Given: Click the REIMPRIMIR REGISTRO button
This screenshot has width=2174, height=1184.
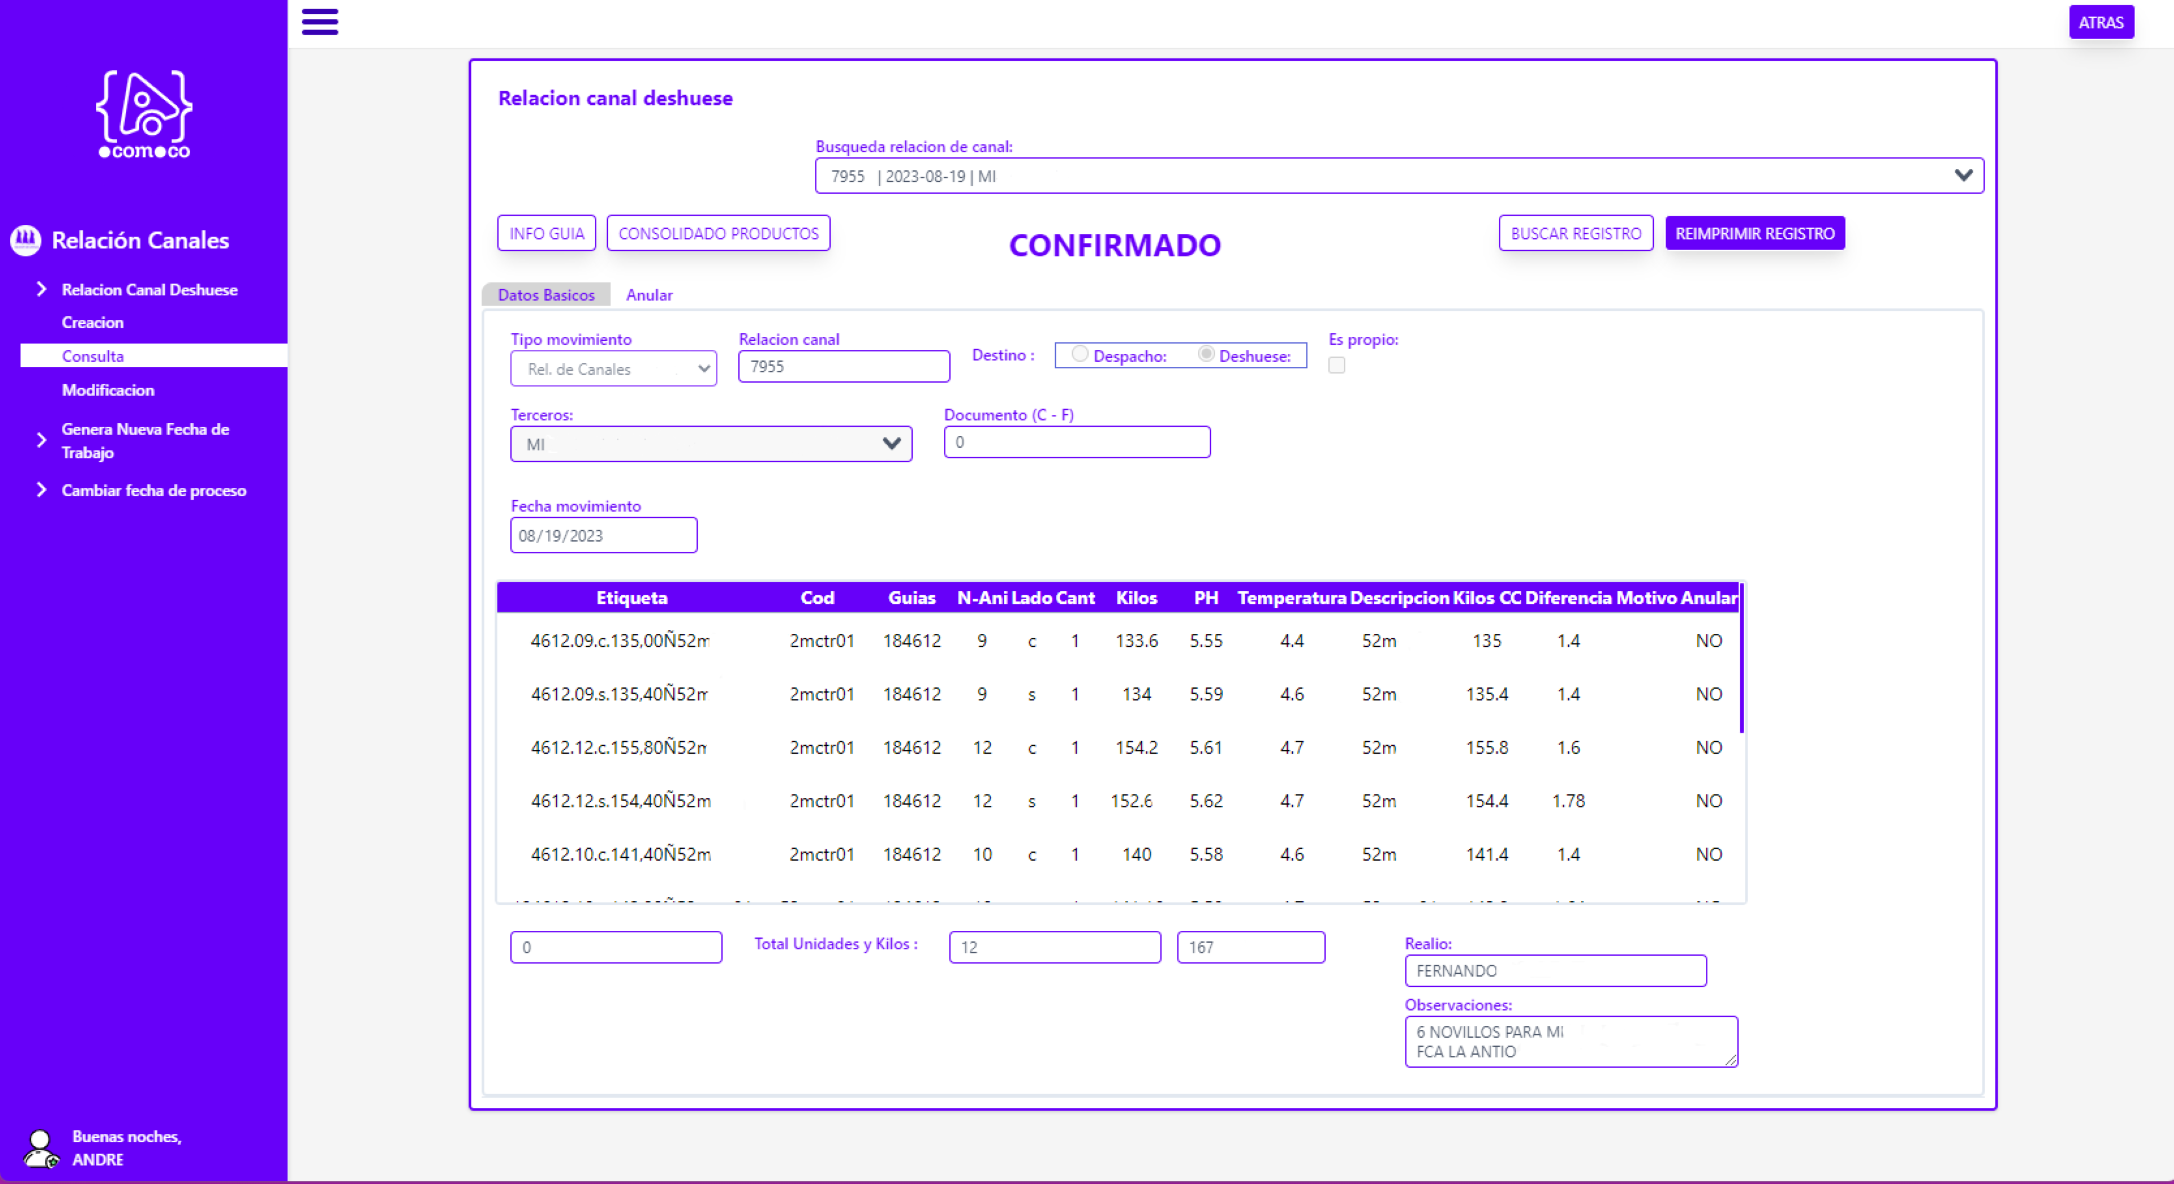Looking at the screenshot, I should 1754,233.
